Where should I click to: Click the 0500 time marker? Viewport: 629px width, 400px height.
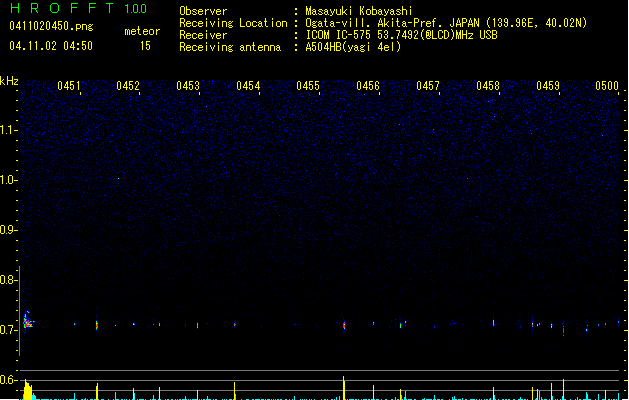pos(607,86)
